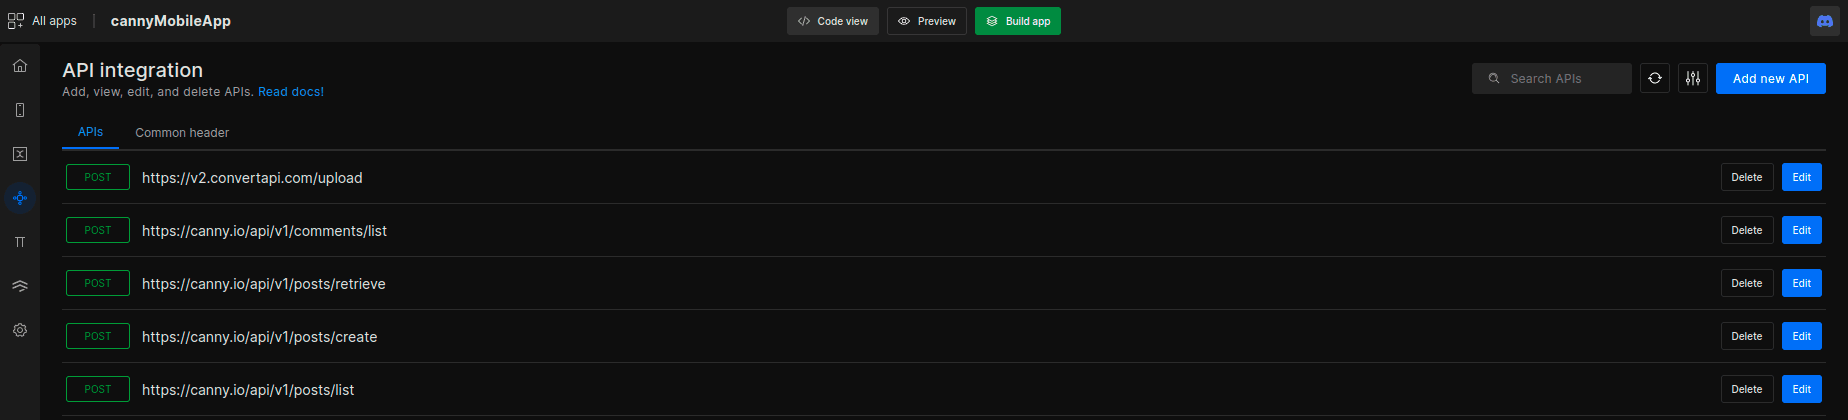Select the APIs tab
Image resolution: width=1848 pixels, height=420 pixels.
click(x=91, y=132)
